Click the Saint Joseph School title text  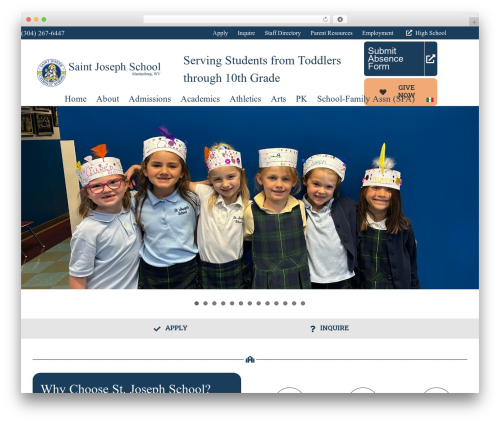click(x=114, y=67)
